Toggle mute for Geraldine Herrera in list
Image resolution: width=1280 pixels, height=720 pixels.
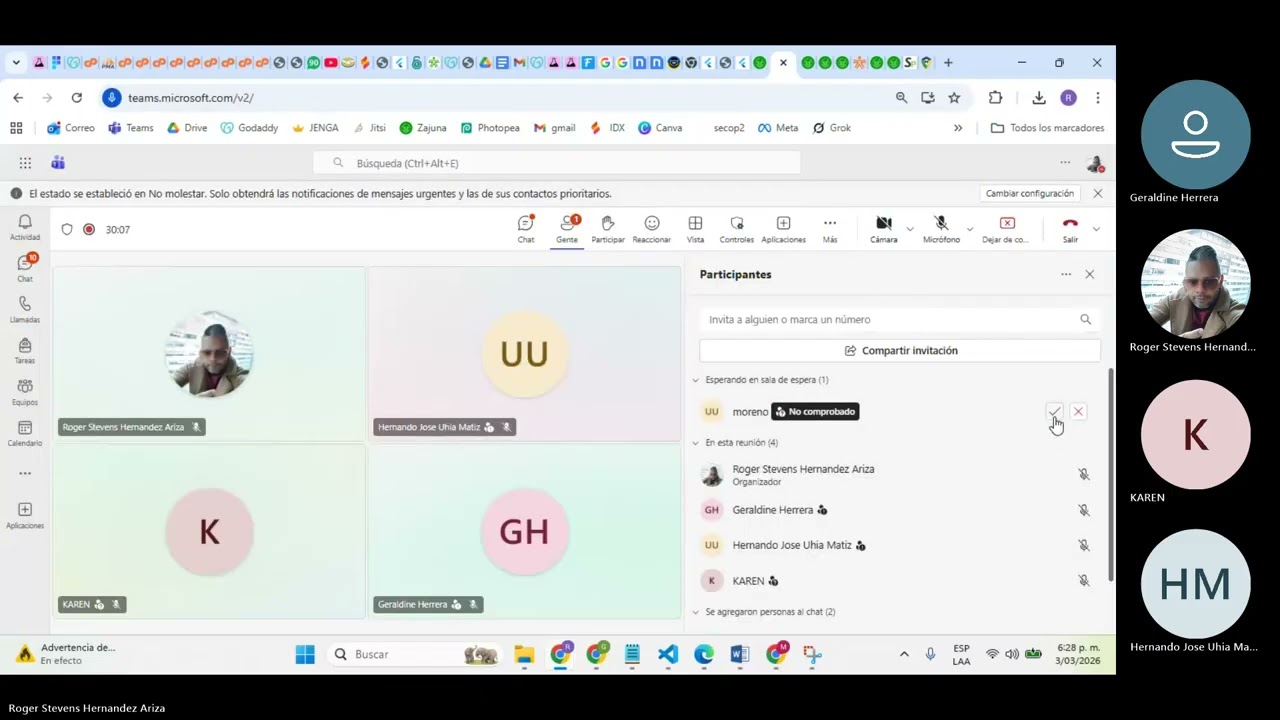(x=1083, y=510)
